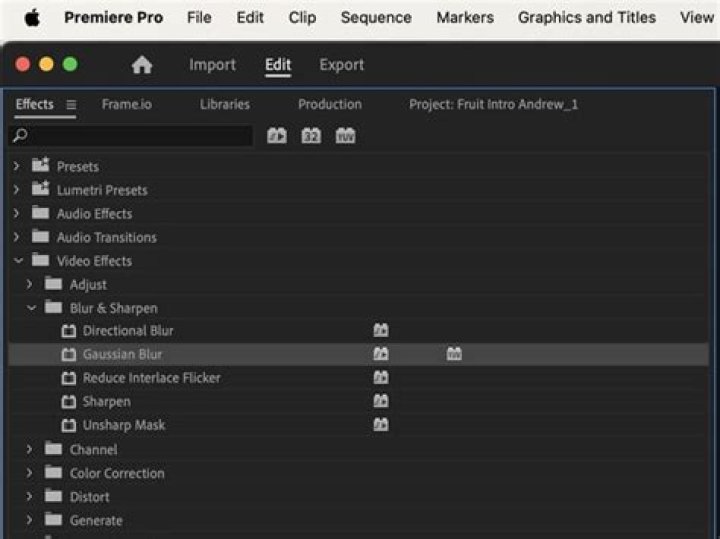Select the Presets folder icon
The width and height of the screenshot is (720, 539).
40,165
